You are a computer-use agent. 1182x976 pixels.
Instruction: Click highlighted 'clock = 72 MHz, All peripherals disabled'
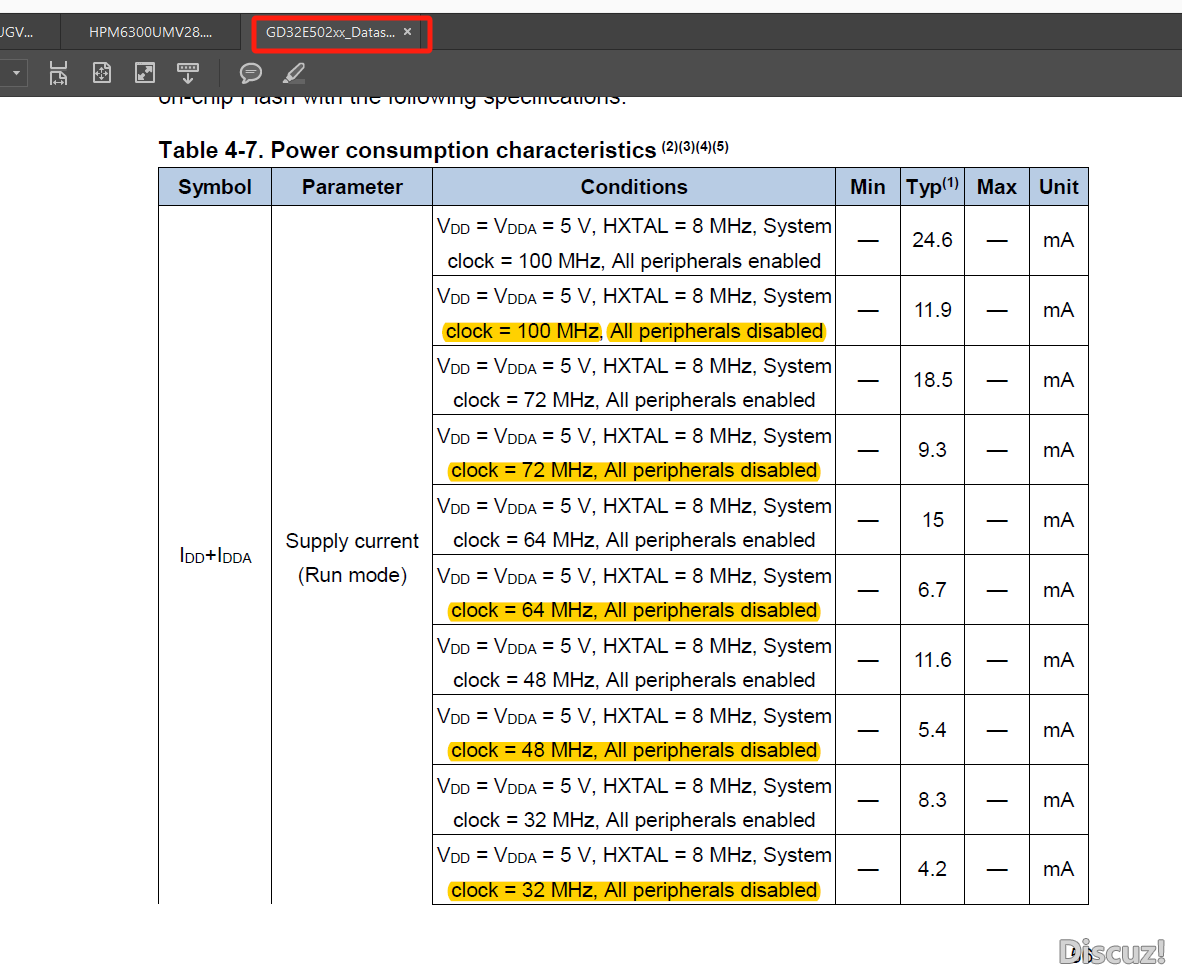[x=634, y=470]
